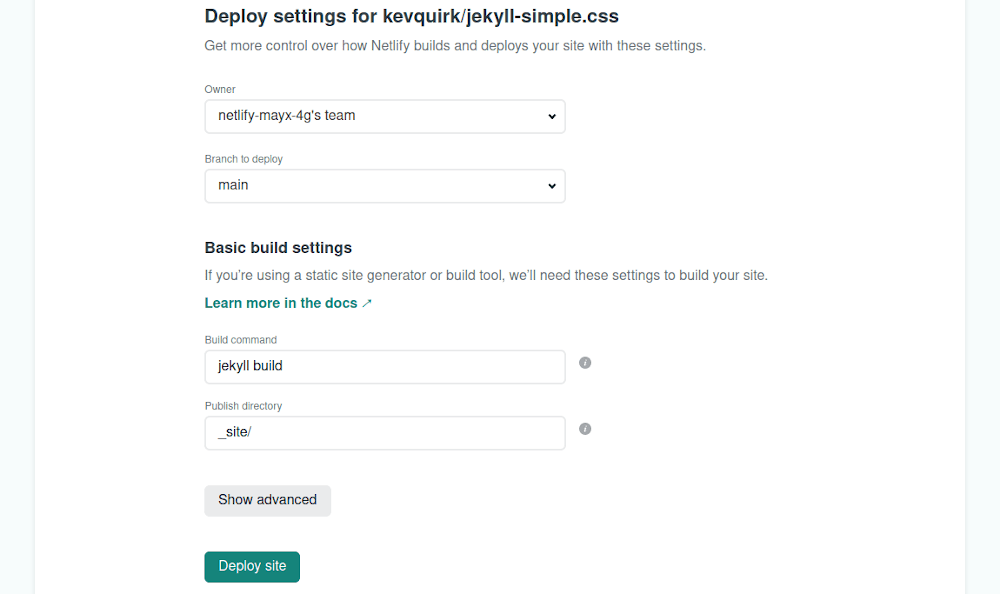This screenshot has width=1000, height=594.
Task: Expand the Branch to deploy dropdown
Action: (x=385, y=186)
